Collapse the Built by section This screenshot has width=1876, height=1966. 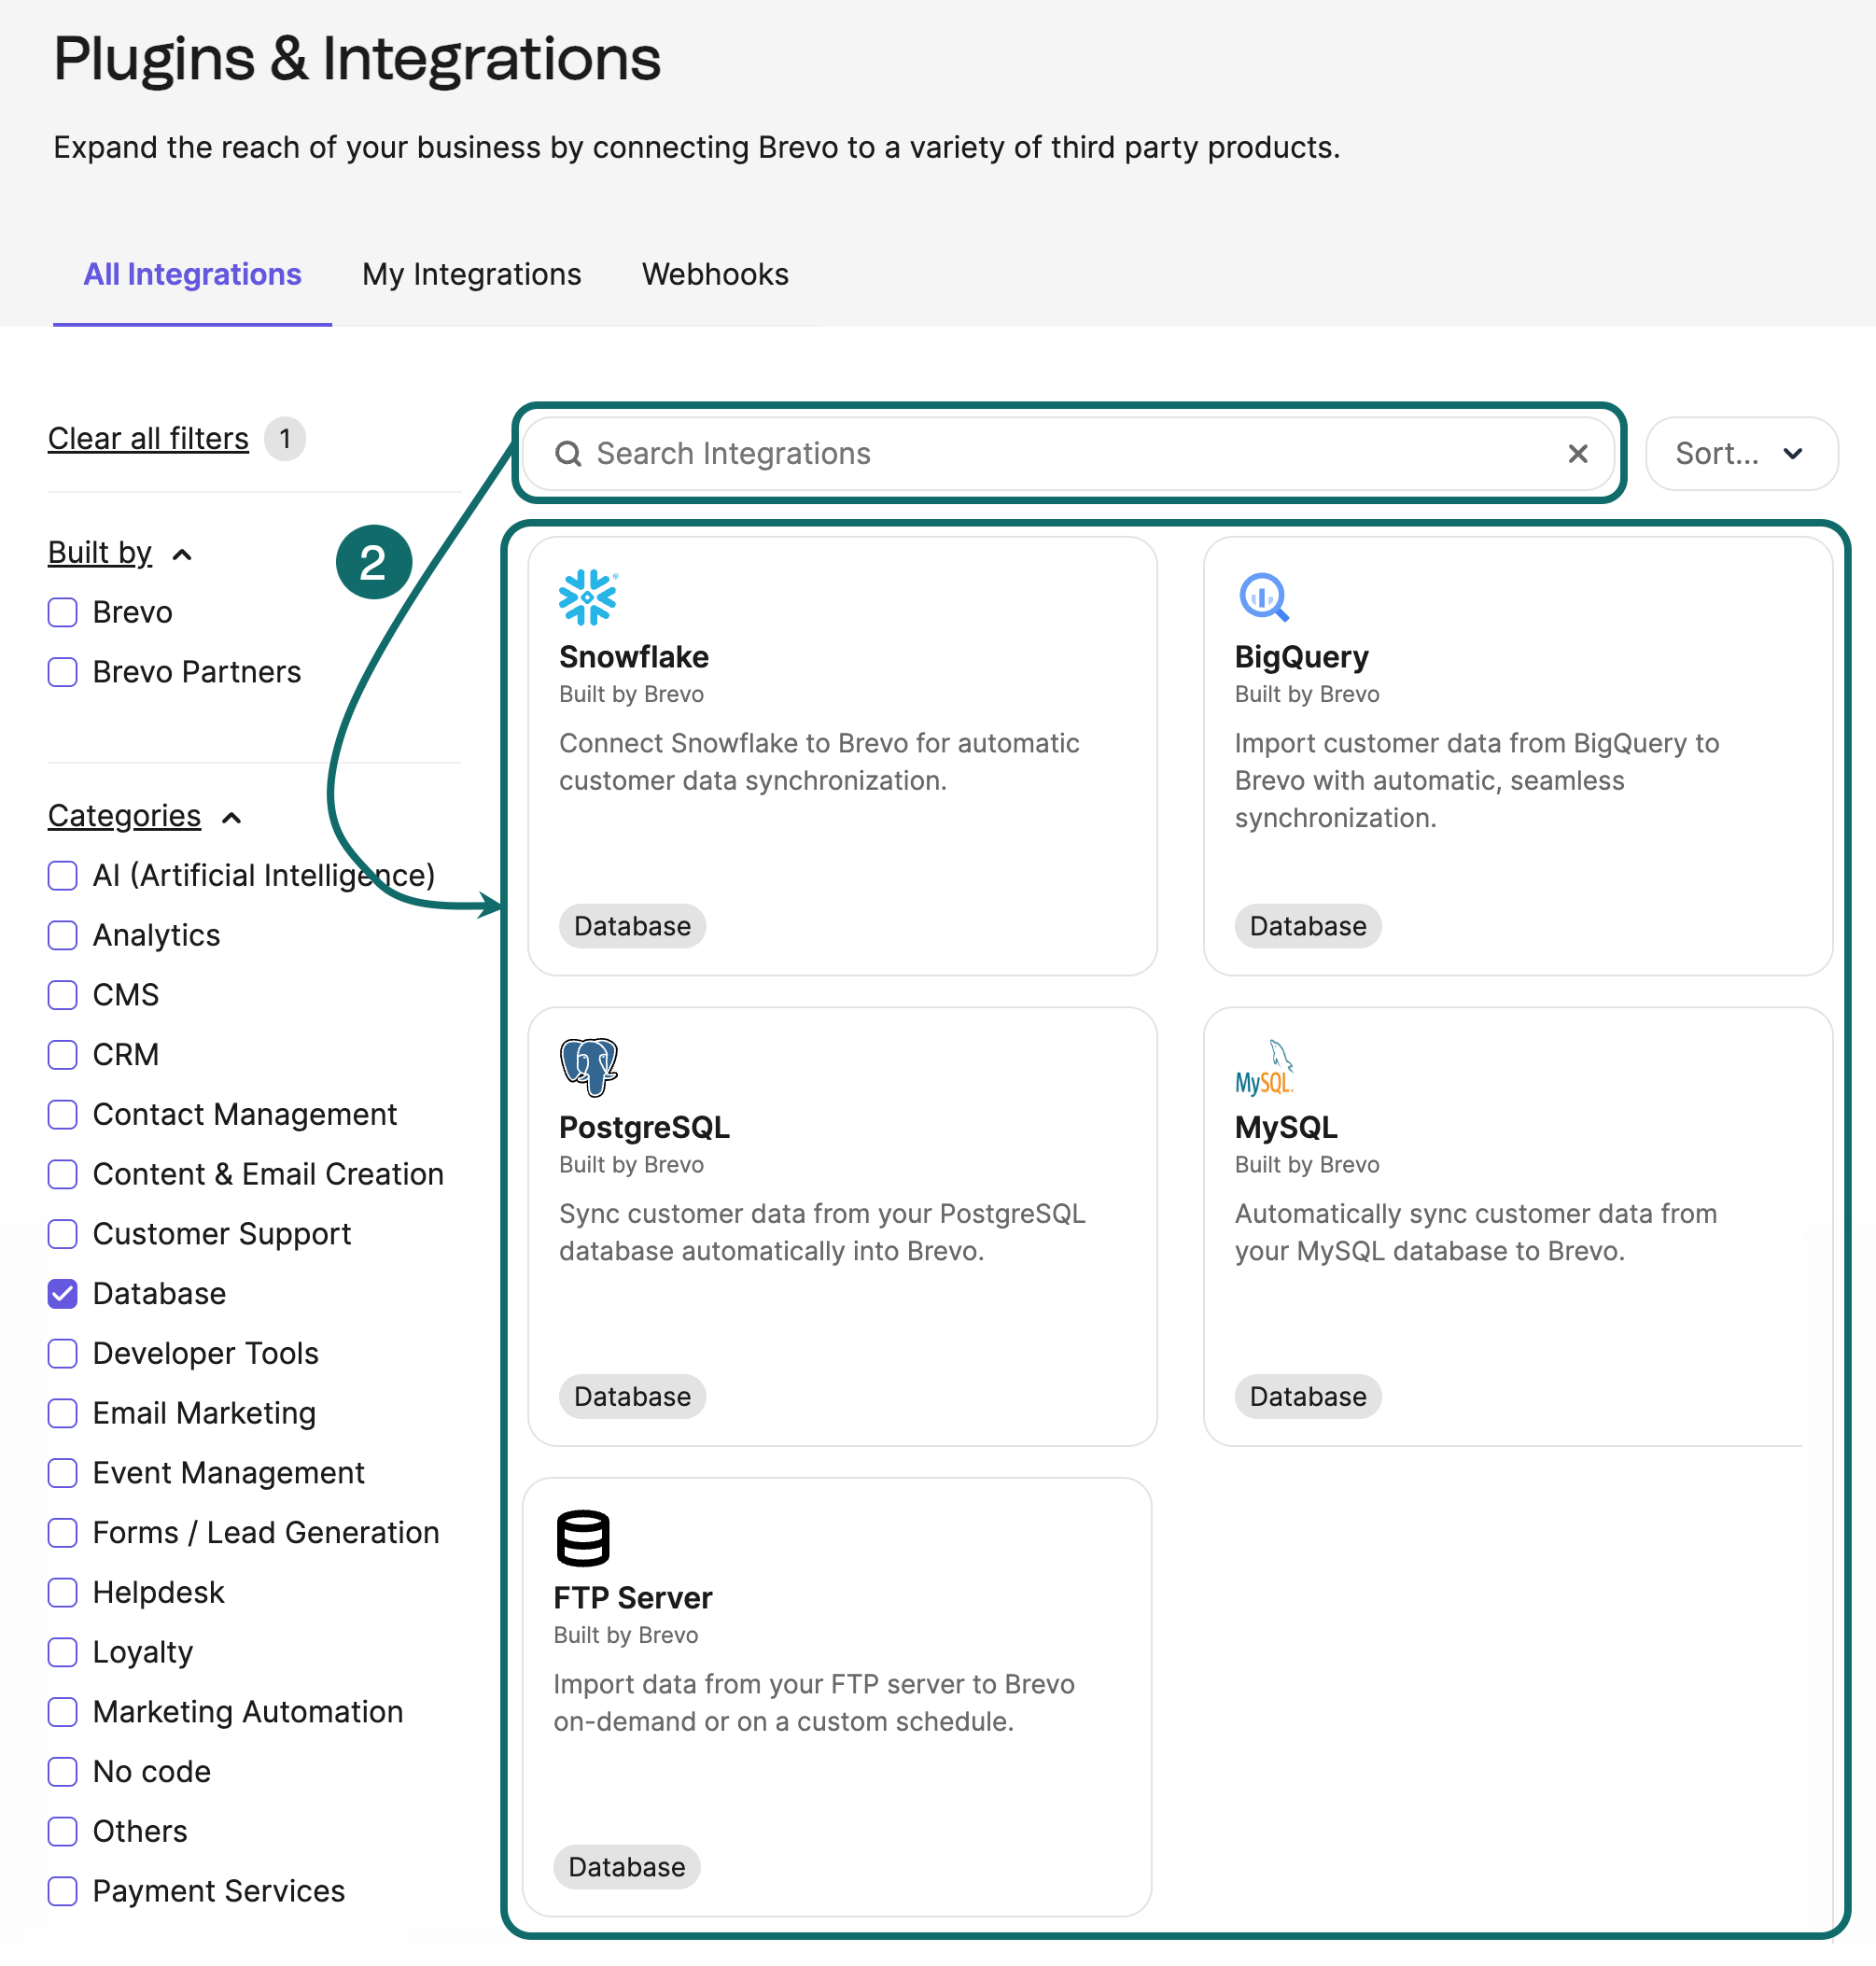point(183,552)
